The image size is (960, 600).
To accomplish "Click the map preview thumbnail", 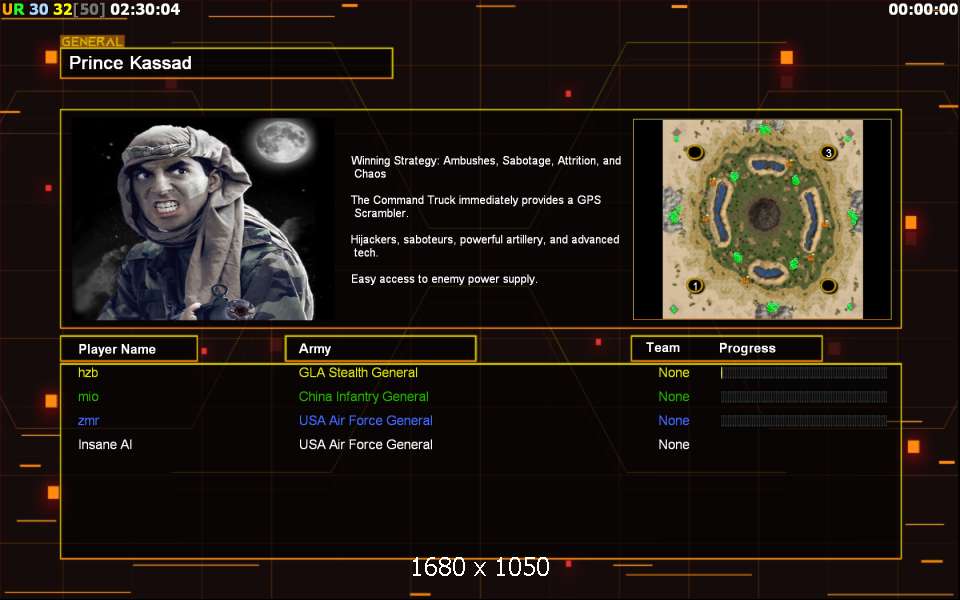I will point(762,219).
